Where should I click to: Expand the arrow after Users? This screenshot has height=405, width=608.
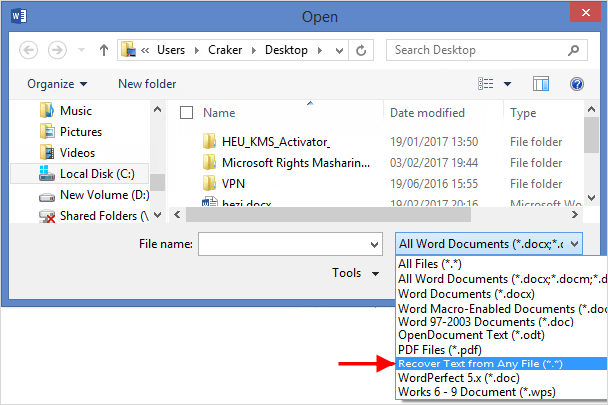[197, 50]
